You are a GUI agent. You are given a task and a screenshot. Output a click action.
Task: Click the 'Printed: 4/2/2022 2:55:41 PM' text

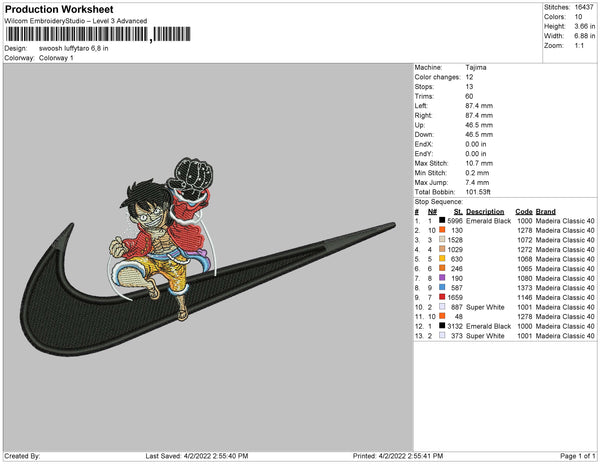[398, 456]
